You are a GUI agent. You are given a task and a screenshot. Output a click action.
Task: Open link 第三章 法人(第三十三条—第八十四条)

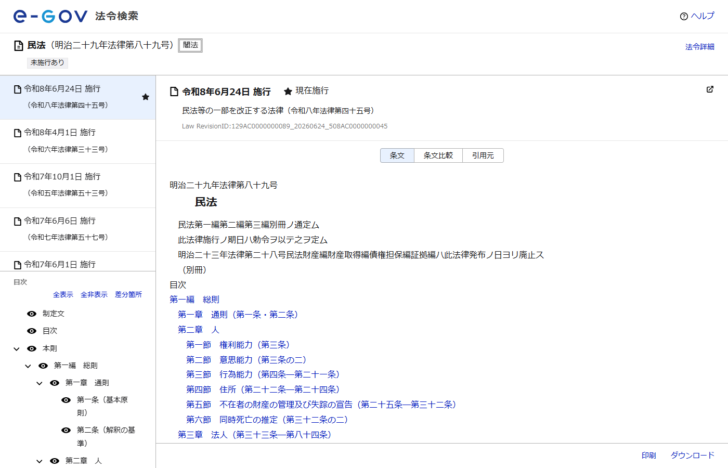point(254,435)
